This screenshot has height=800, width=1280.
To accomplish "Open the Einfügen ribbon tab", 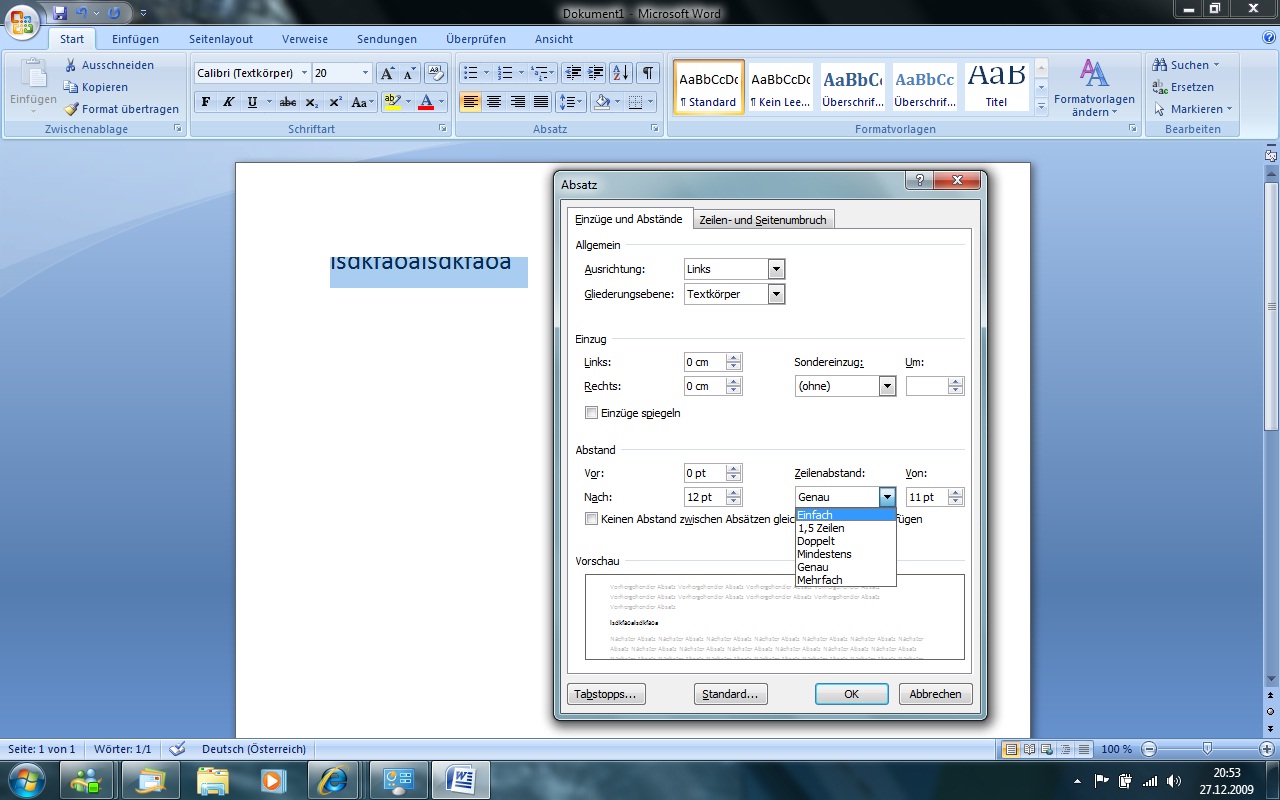I will pos(135,39).
